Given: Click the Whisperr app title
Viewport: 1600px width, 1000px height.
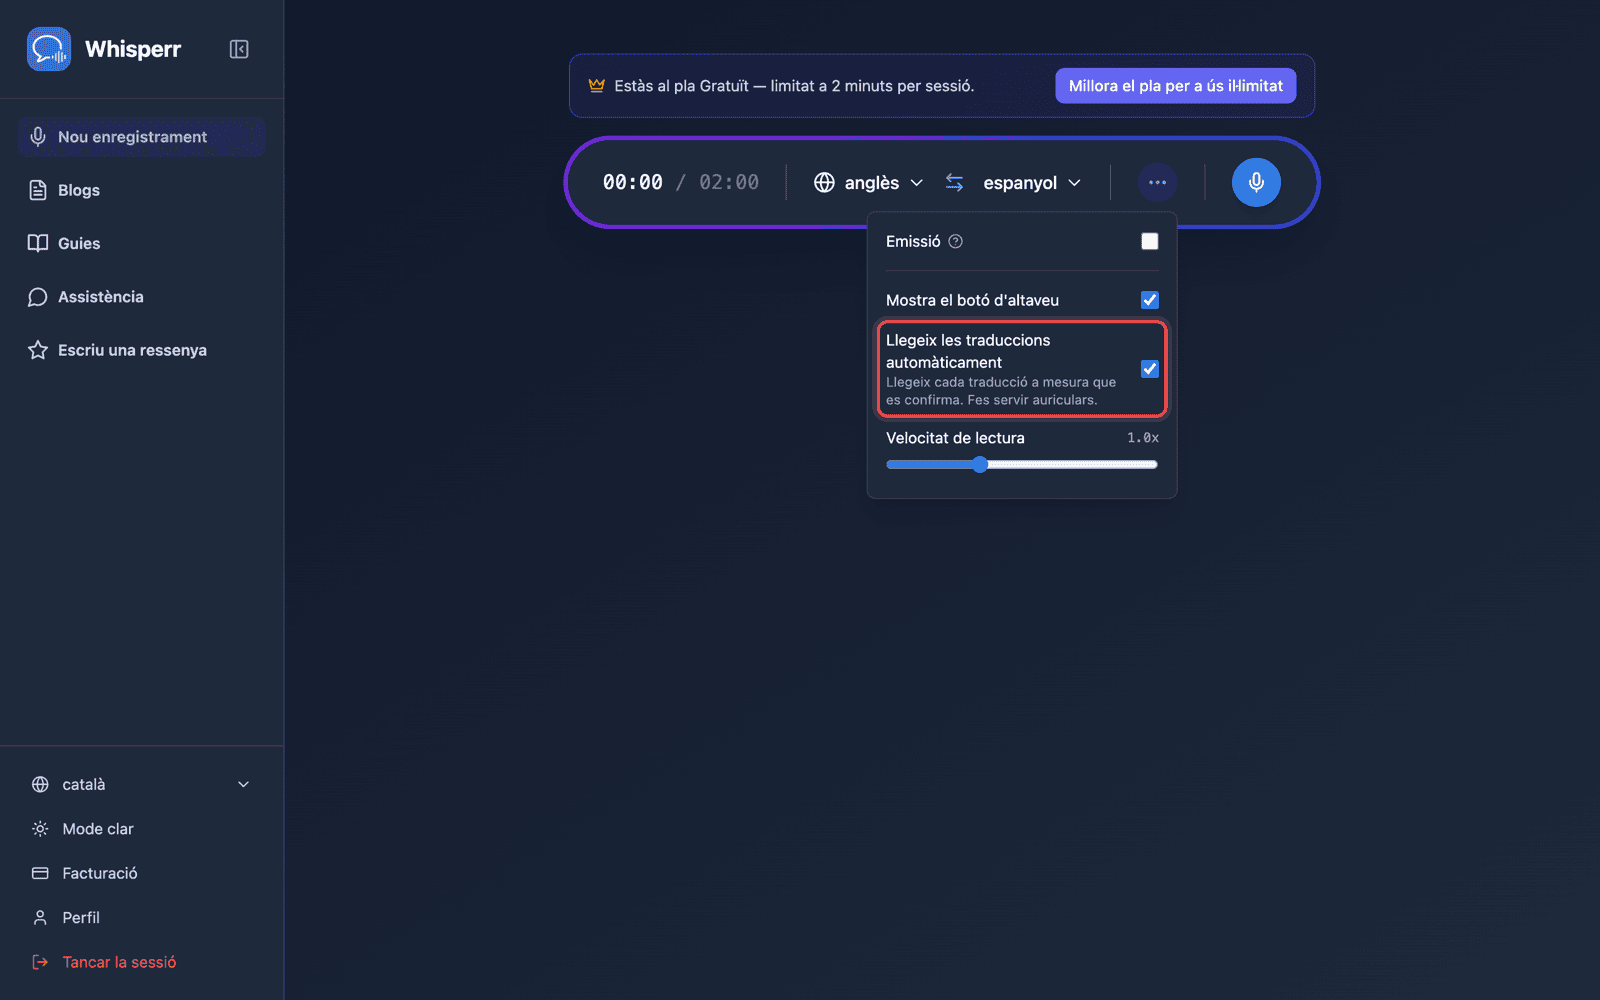Looking at the screenshot, I should (133, 49).
